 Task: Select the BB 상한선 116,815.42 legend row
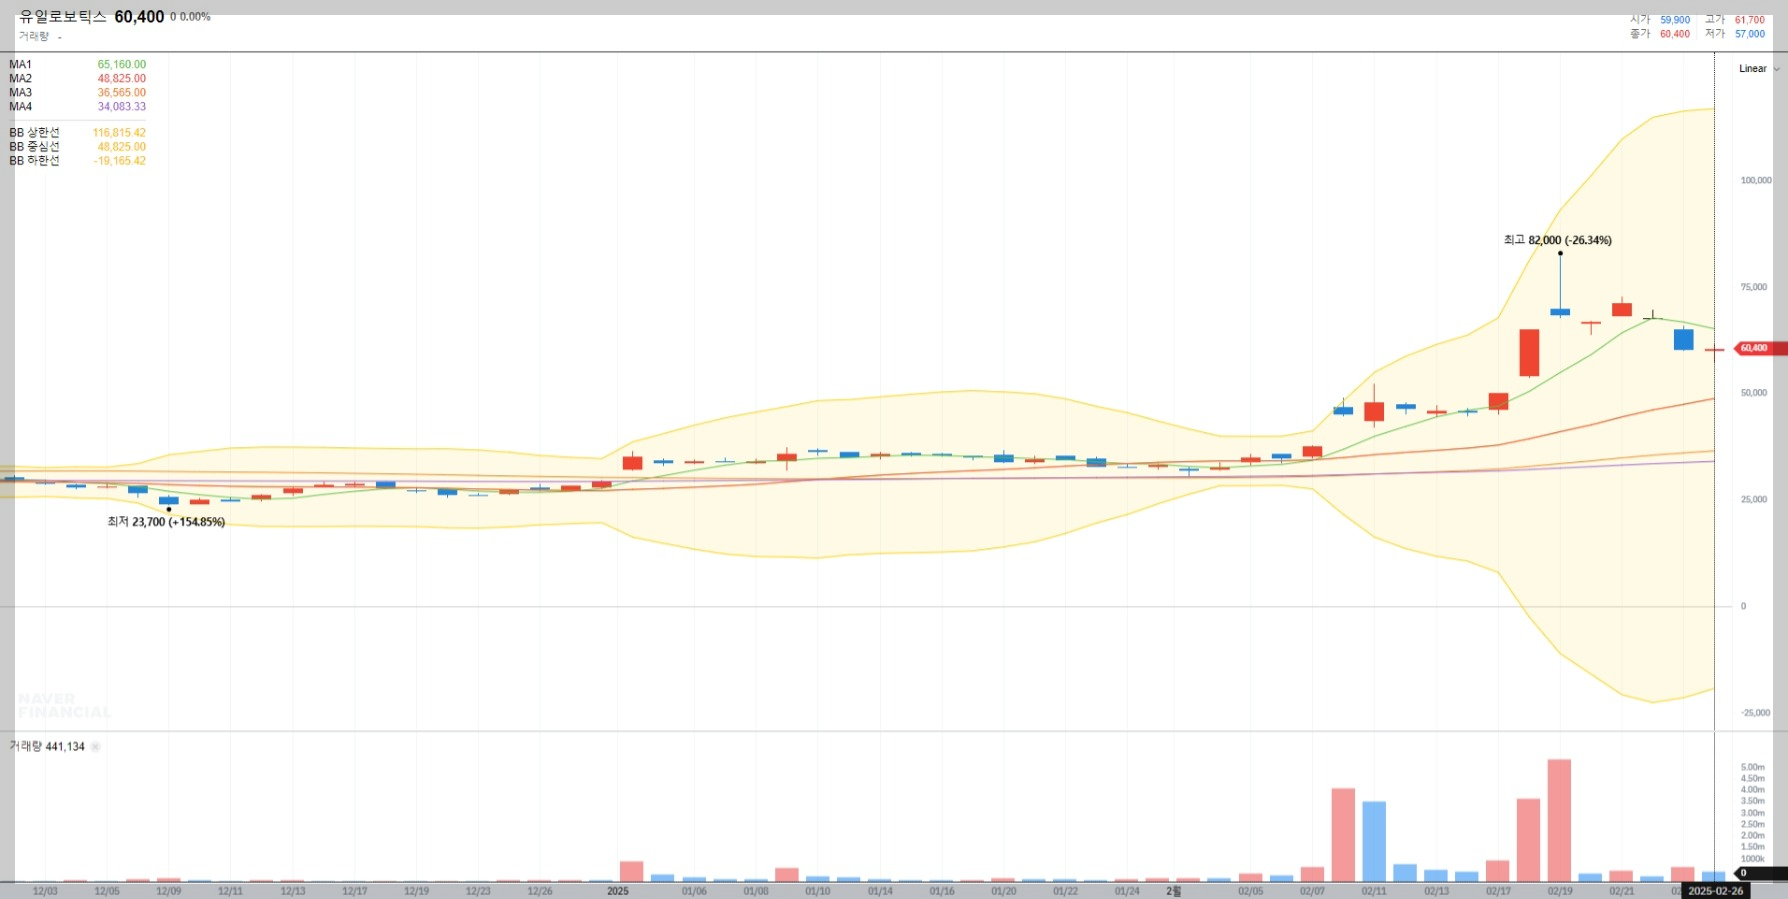point(77,133)
